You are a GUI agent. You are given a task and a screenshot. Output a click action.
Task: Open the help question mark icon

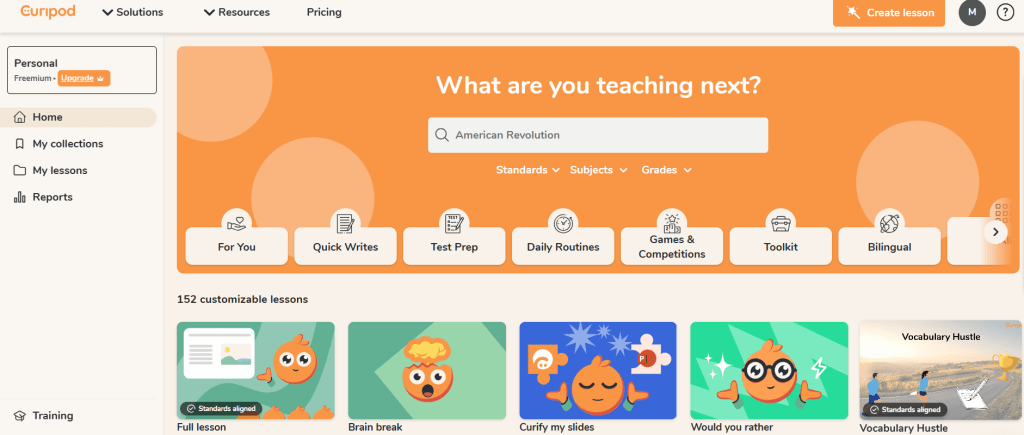(x=1006, y=12)
